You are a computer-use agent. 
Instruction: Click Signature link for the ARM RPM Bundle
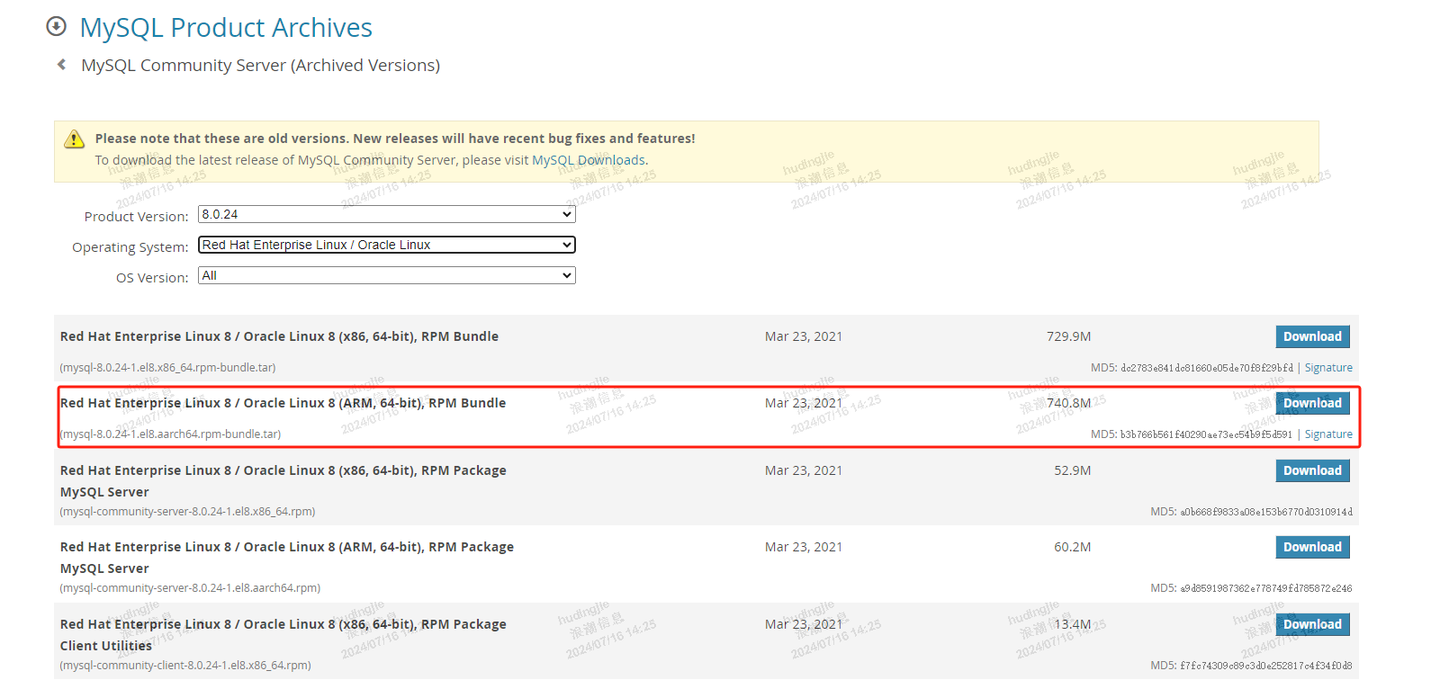pyautogui.click(x=1328, y=433)
